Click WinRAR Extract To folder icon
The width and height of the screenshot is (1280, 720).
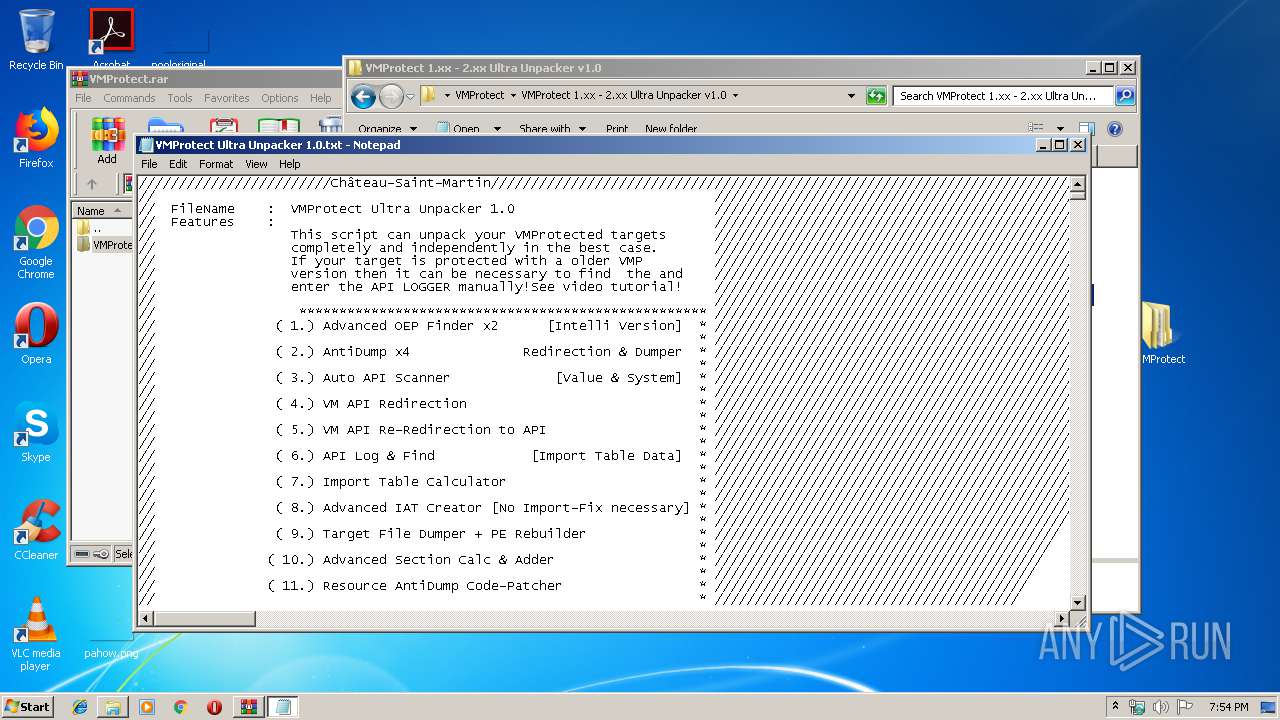tap(165, 126)
